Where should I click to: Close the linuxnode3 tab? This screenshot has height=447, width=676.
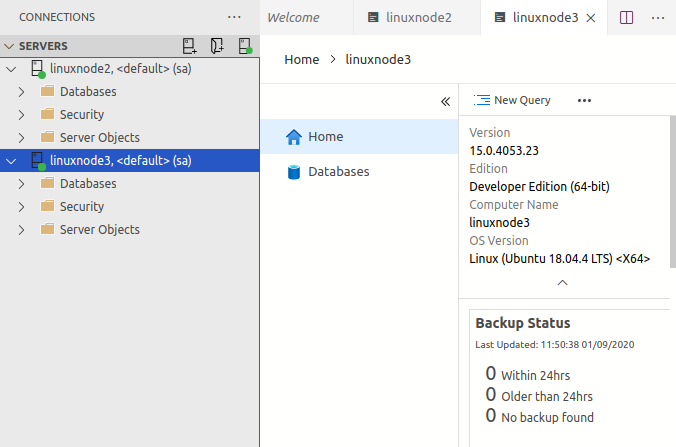click(x=591, y=18)
